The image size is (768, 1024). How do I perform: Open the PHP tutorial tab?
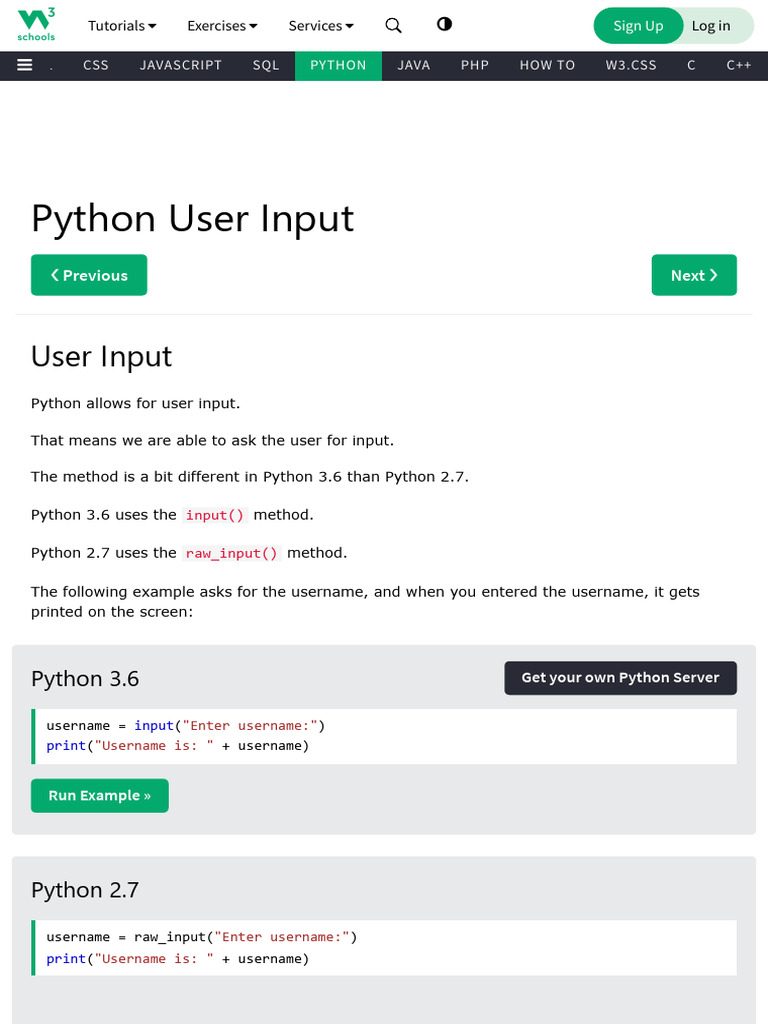point(475,65)
